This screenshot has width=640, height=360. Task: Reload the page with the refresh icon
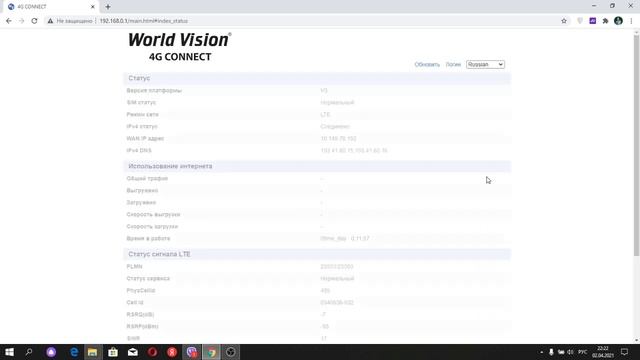click(x=34, y=21)
